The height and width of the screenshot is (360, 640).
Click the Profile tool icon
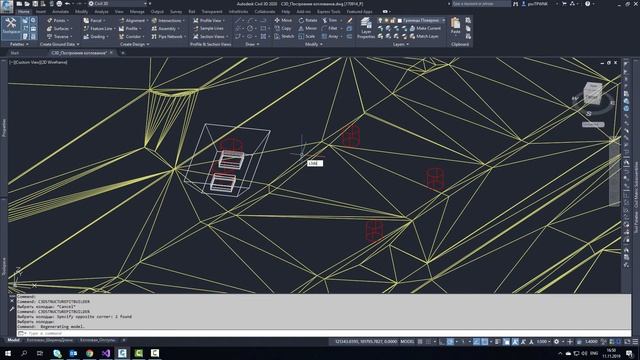coord(122,29)
